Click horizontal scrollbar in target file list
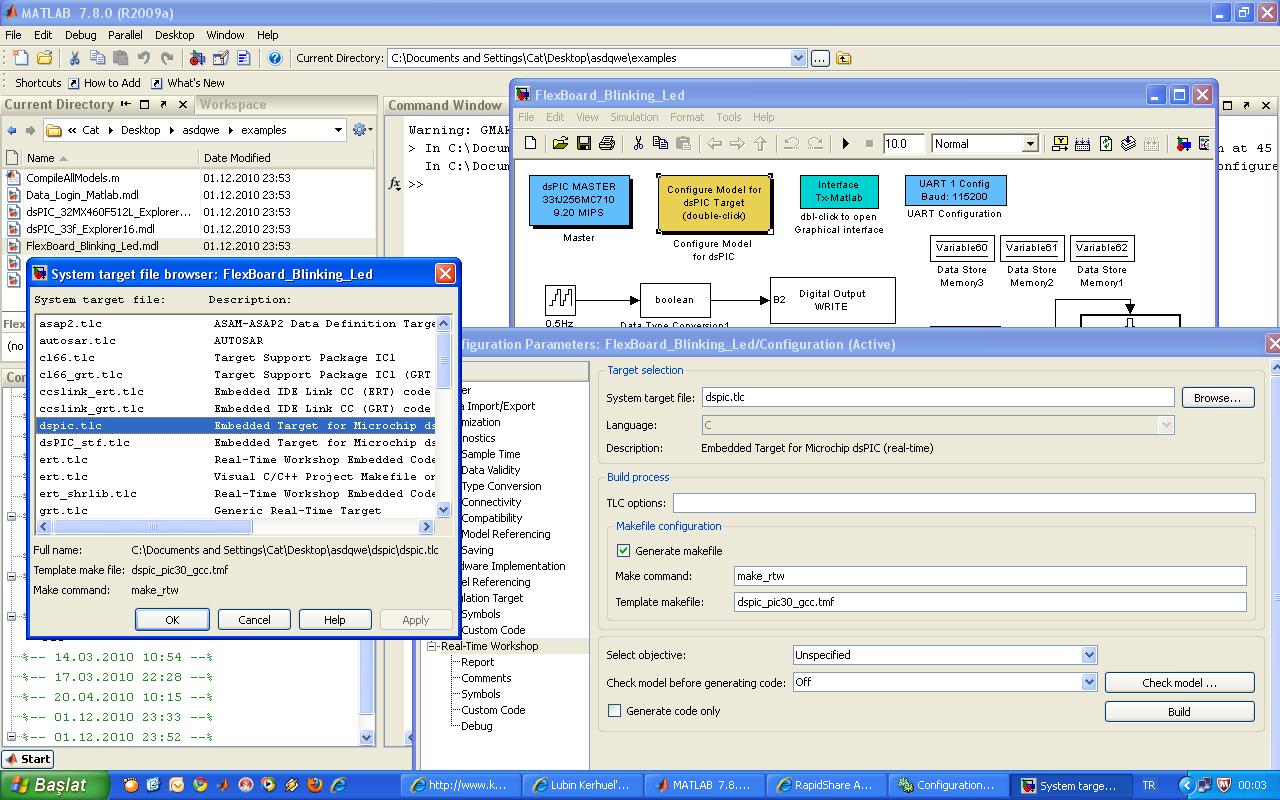 pyautogui.click(x=235, y=527)
